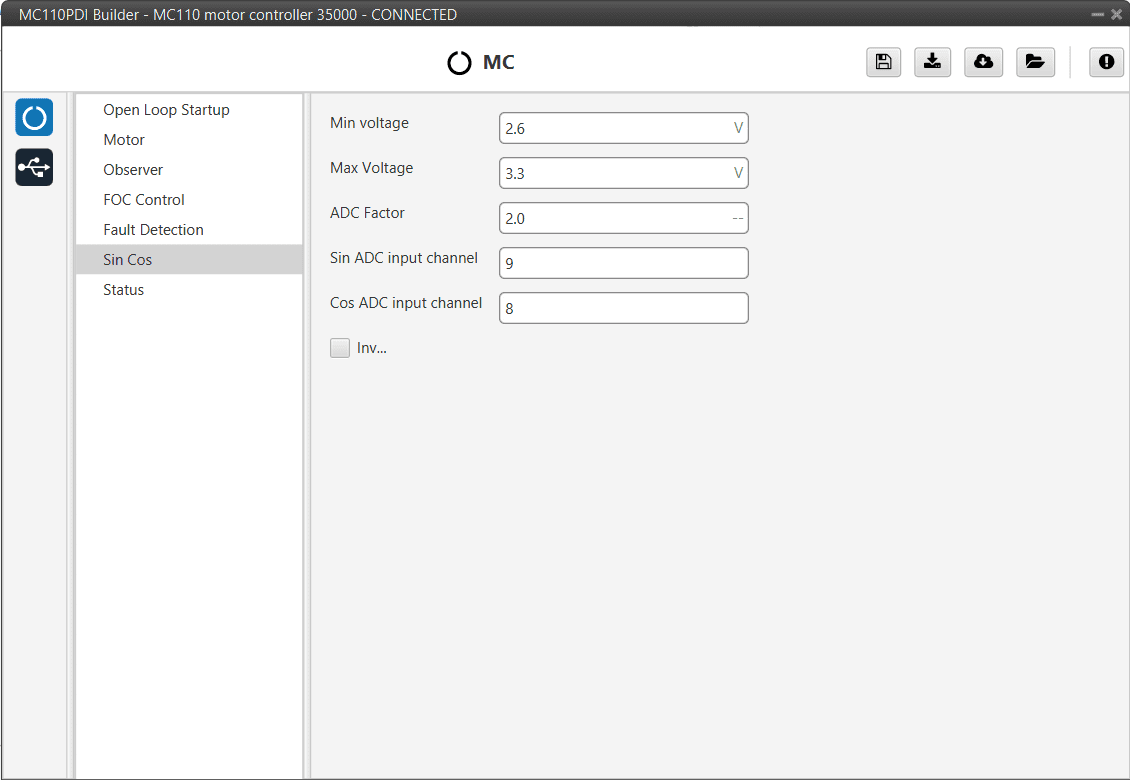Open the Fault Detection section
Image resolution: width=1130 pixels, height=780 pixels.
click(x=189, y=230)
